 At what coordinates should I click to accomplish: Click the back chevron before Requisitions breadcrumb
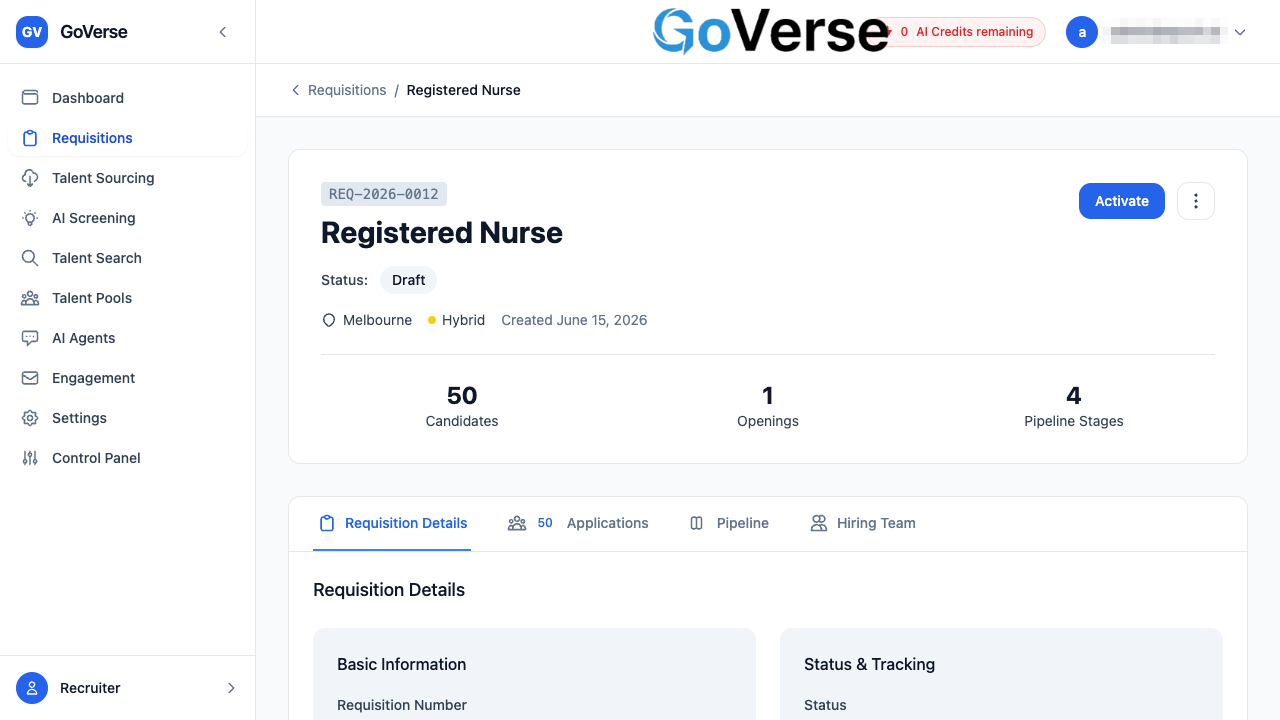295,90
